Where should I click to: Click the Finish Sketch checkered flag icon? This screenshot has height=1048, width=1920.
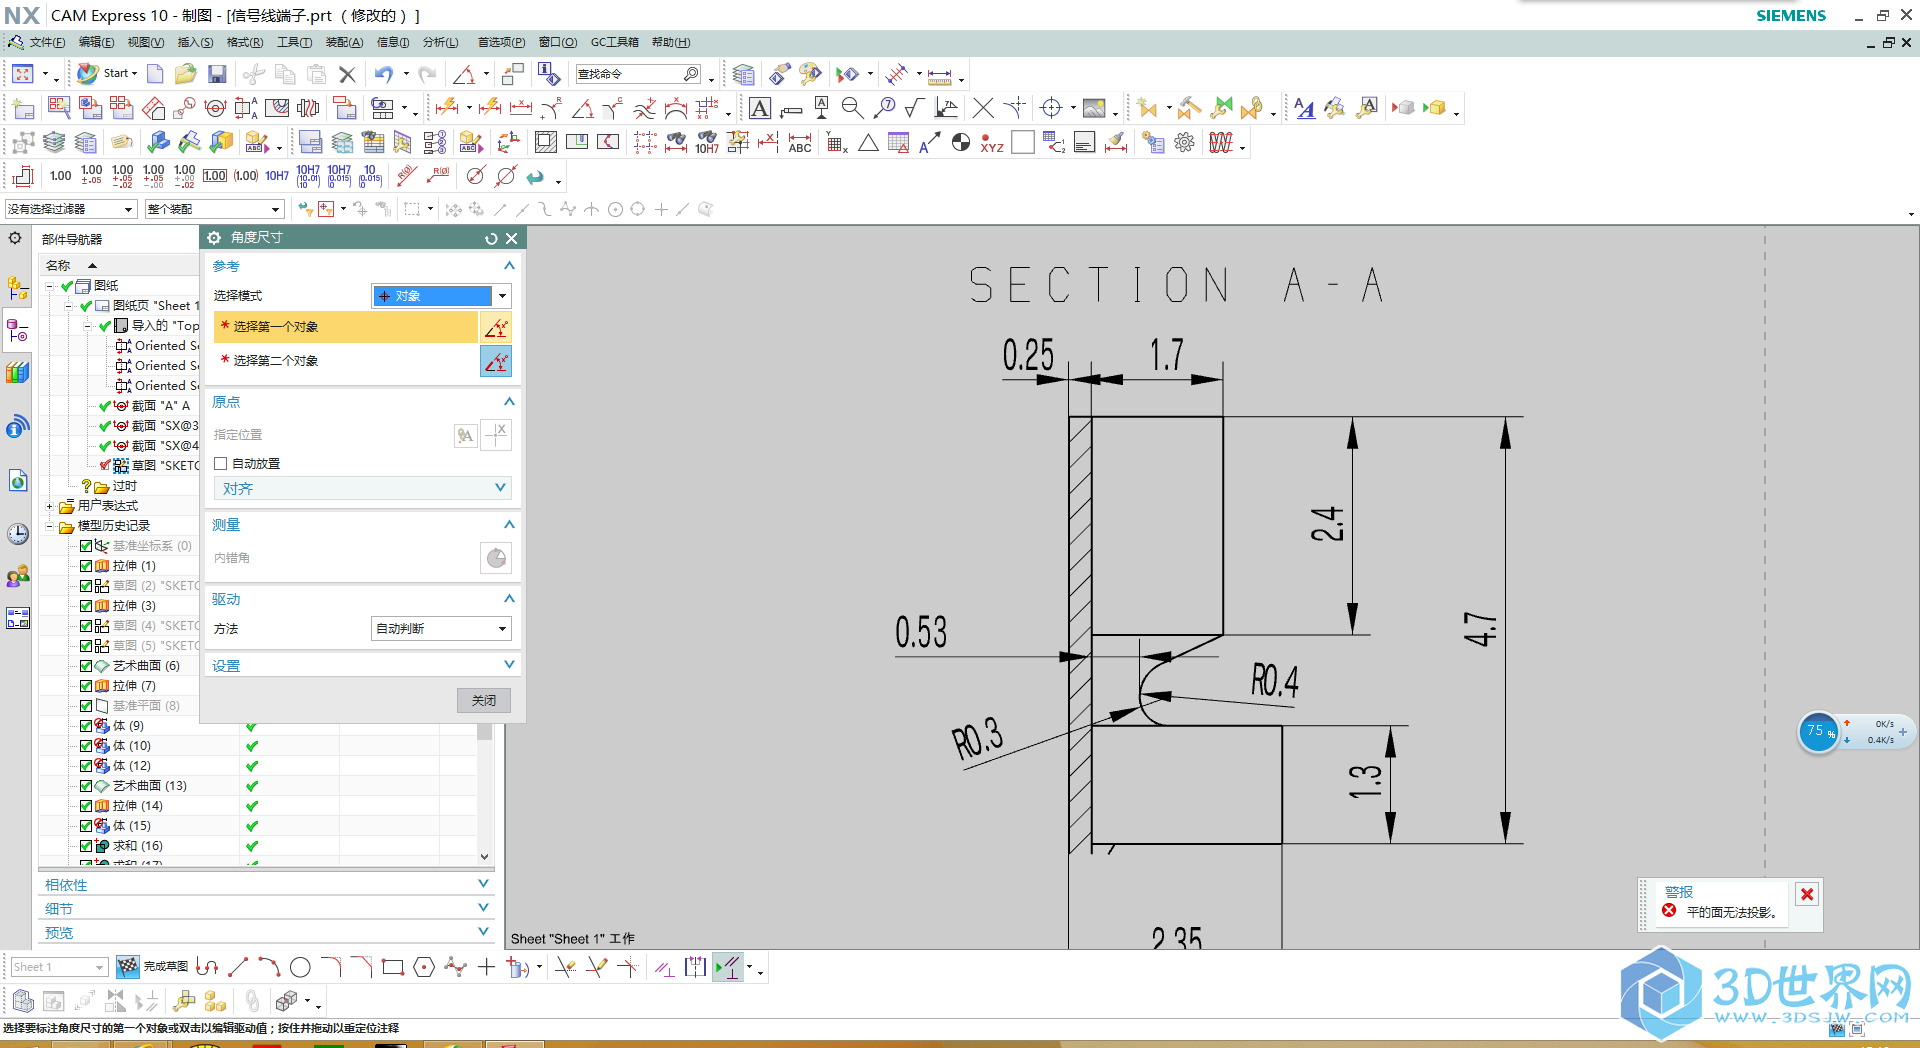[x=128, y=966]
